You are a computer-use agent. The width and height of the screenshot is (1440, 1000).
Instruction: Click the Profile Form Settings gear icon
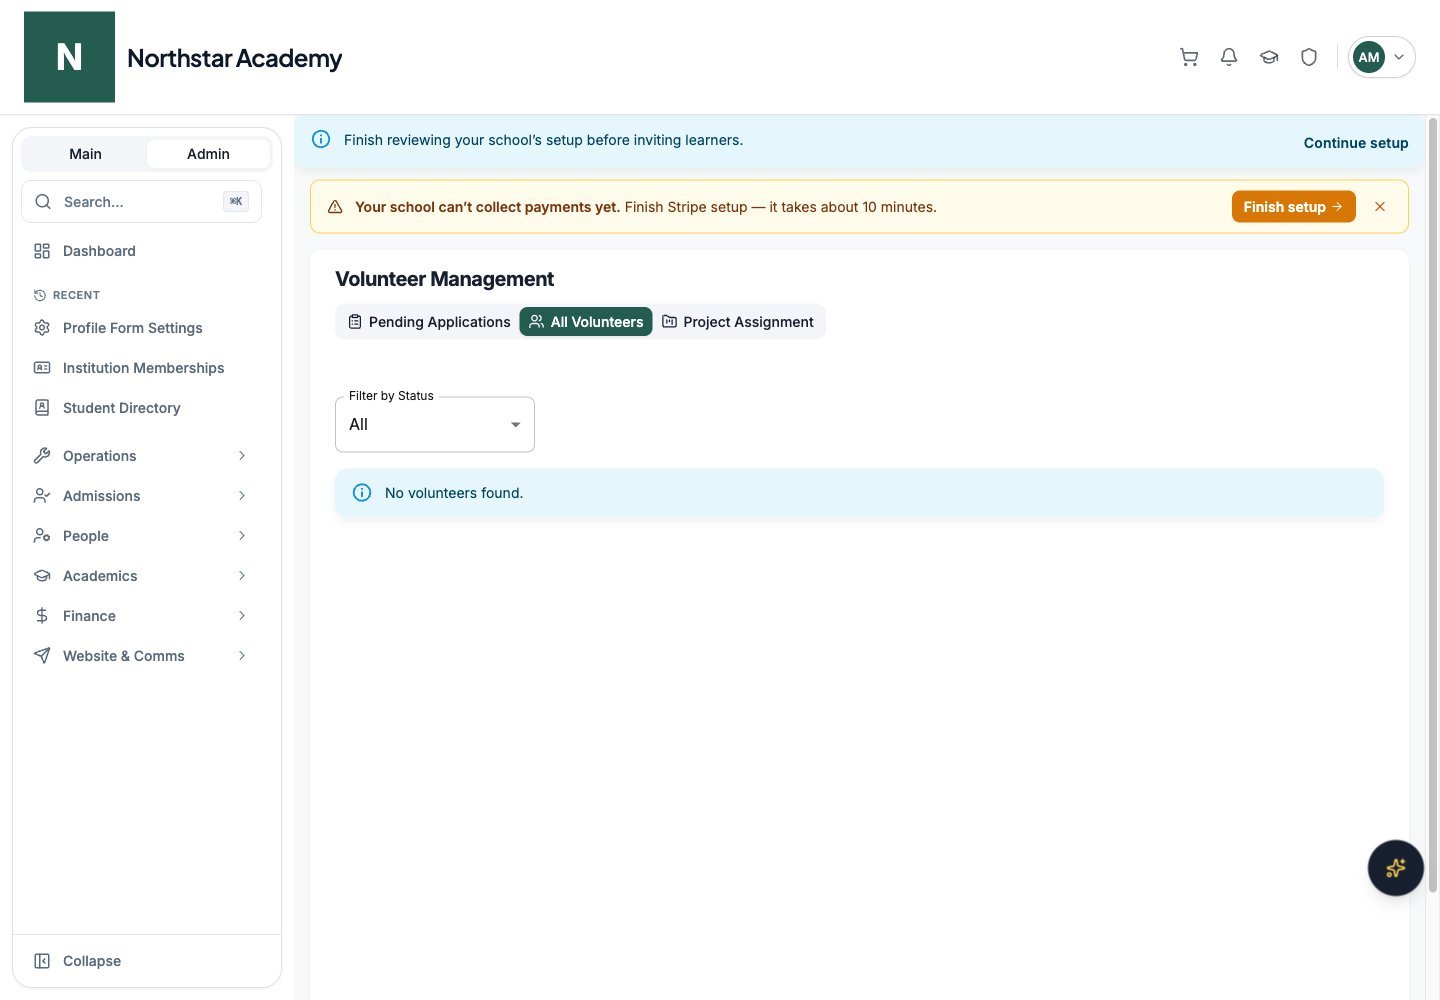click(42, 328)
